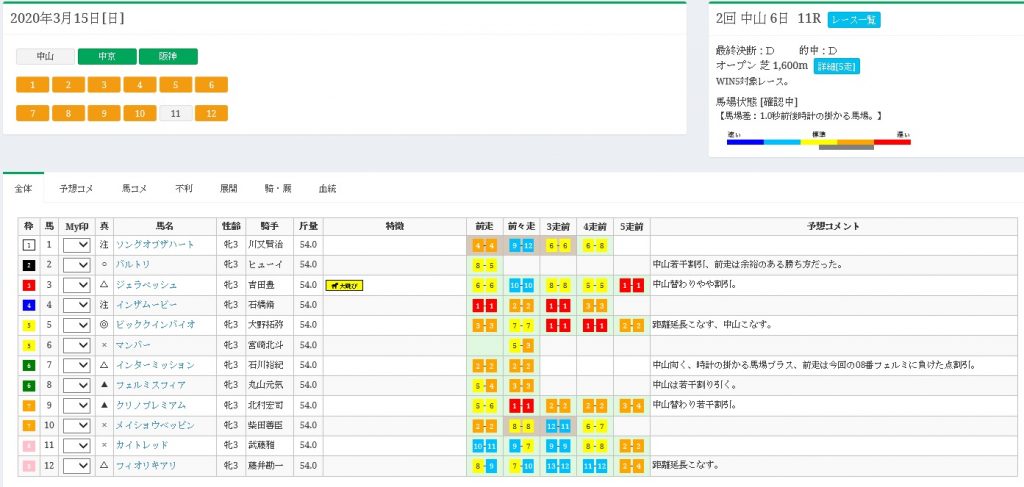Open the My印 dropdown for クリノプレミアム
The image size is (1024, 487).
tap(76, 405)
